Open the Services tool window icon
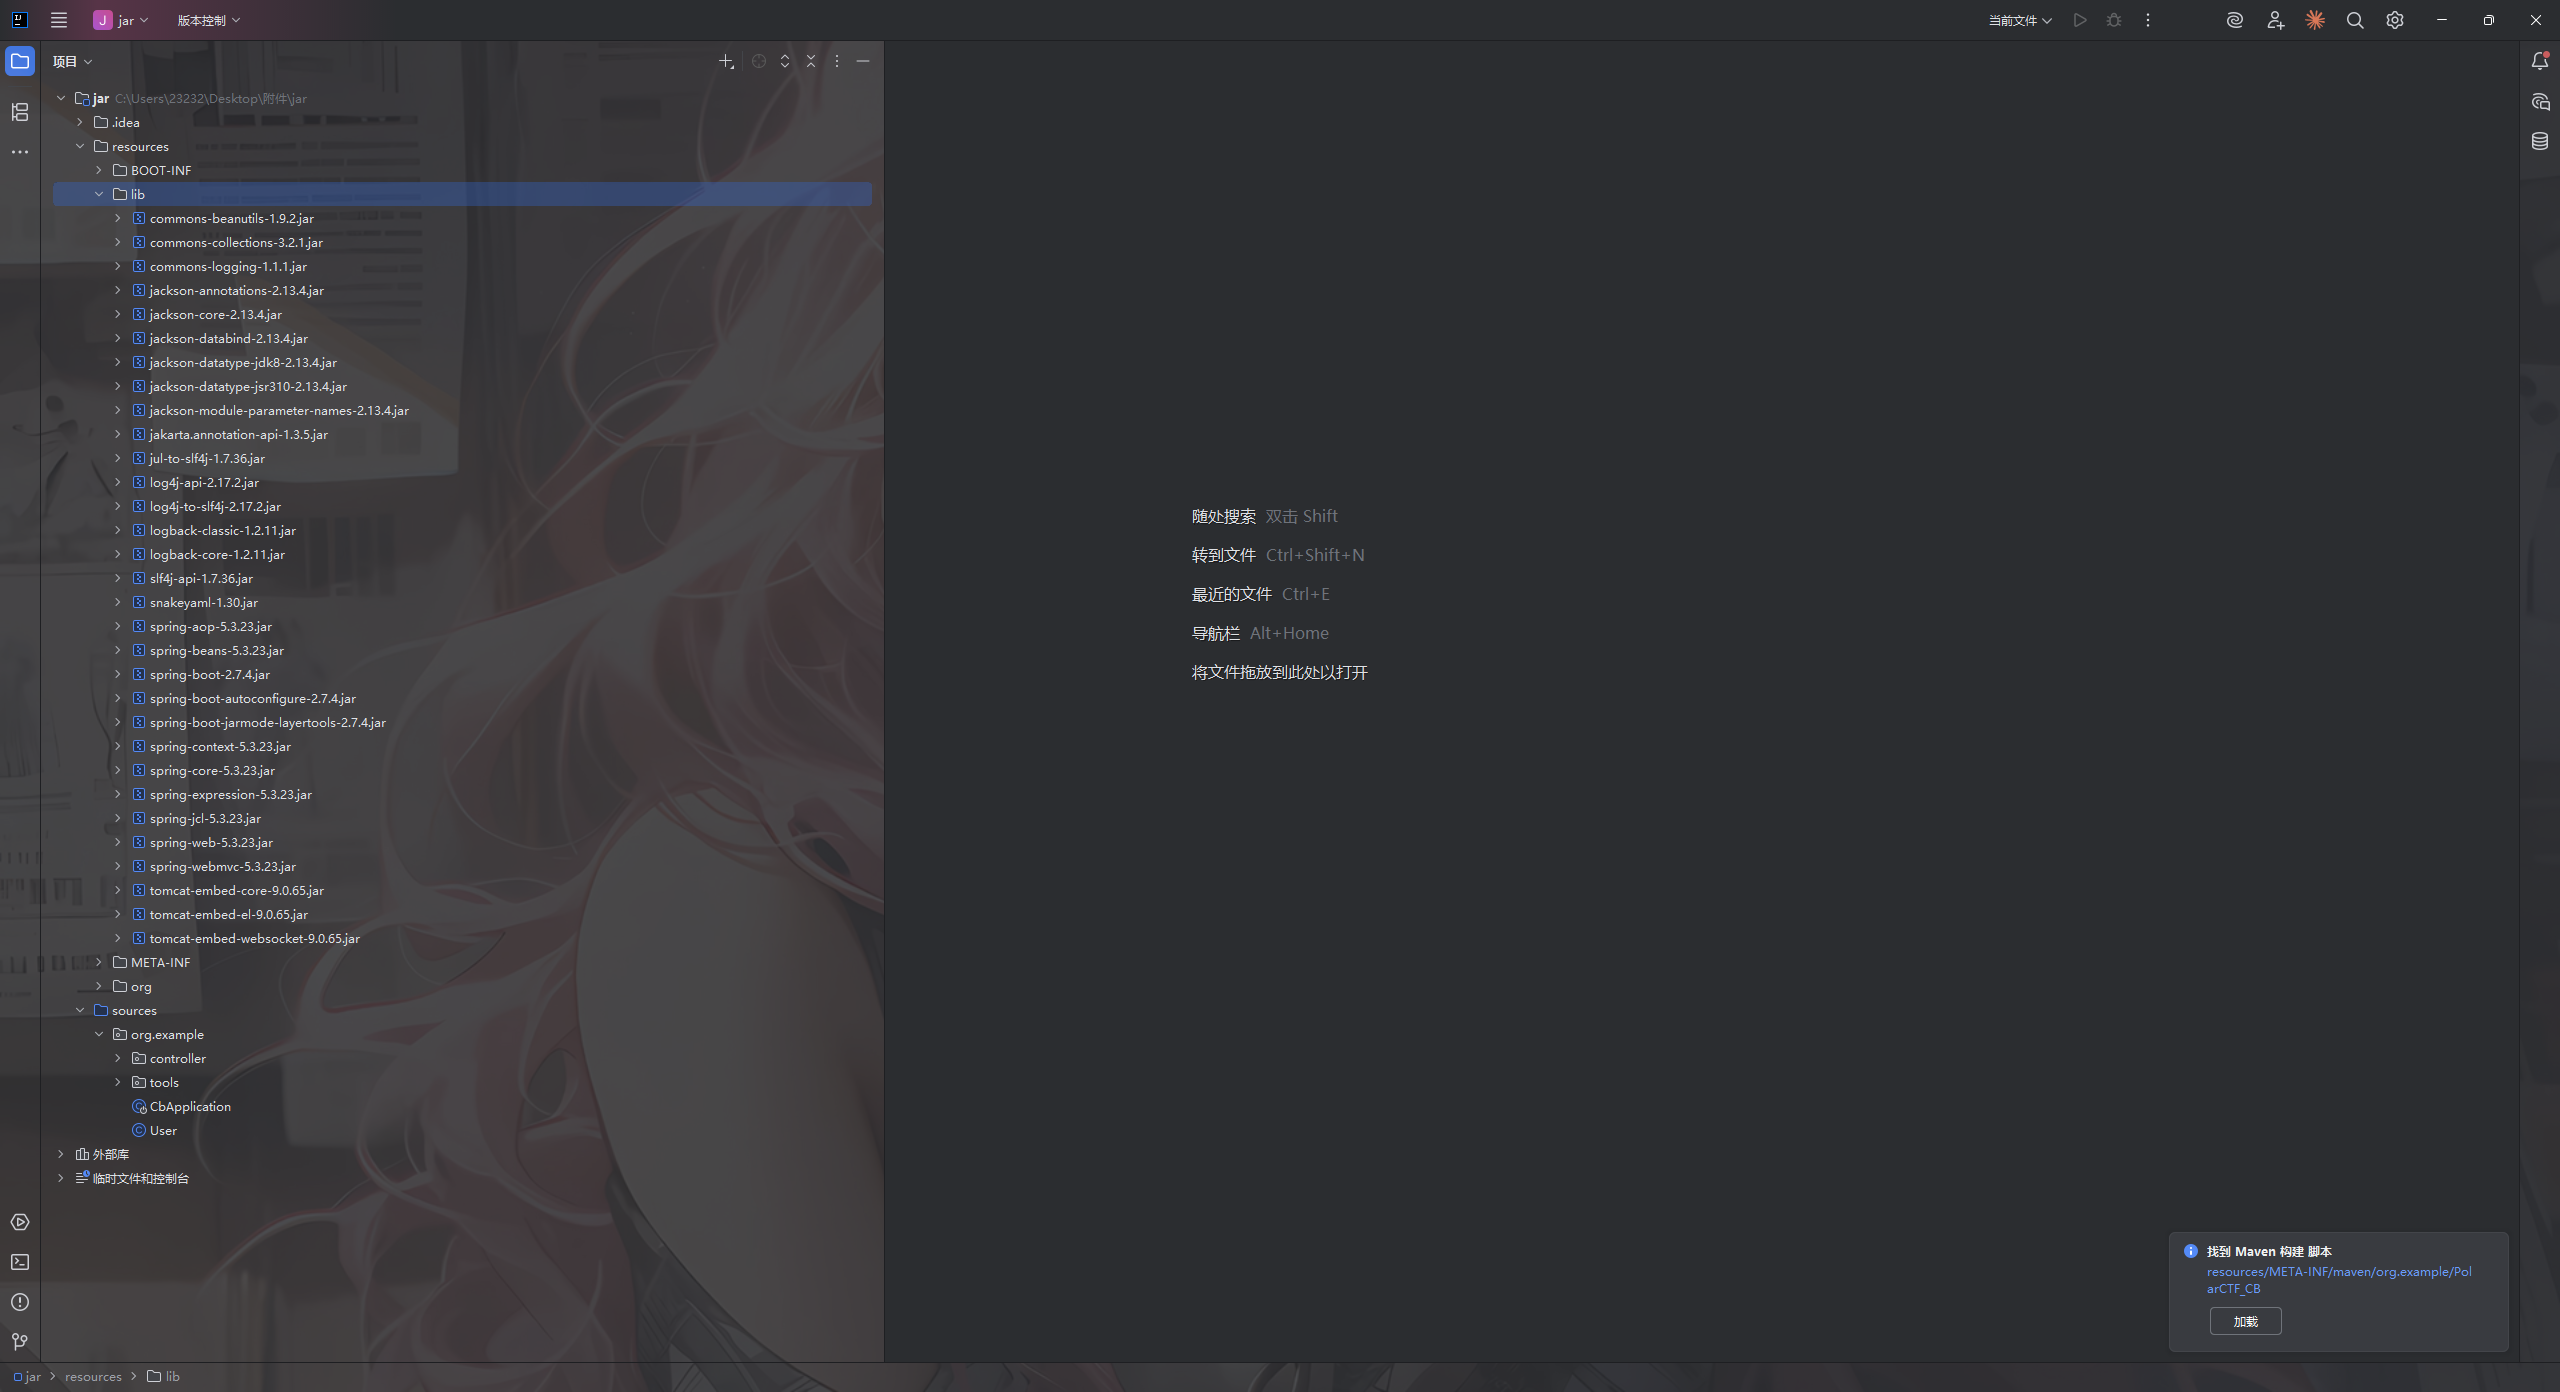Viewport: 2560px width, 1392px height. click(20, 1222)
